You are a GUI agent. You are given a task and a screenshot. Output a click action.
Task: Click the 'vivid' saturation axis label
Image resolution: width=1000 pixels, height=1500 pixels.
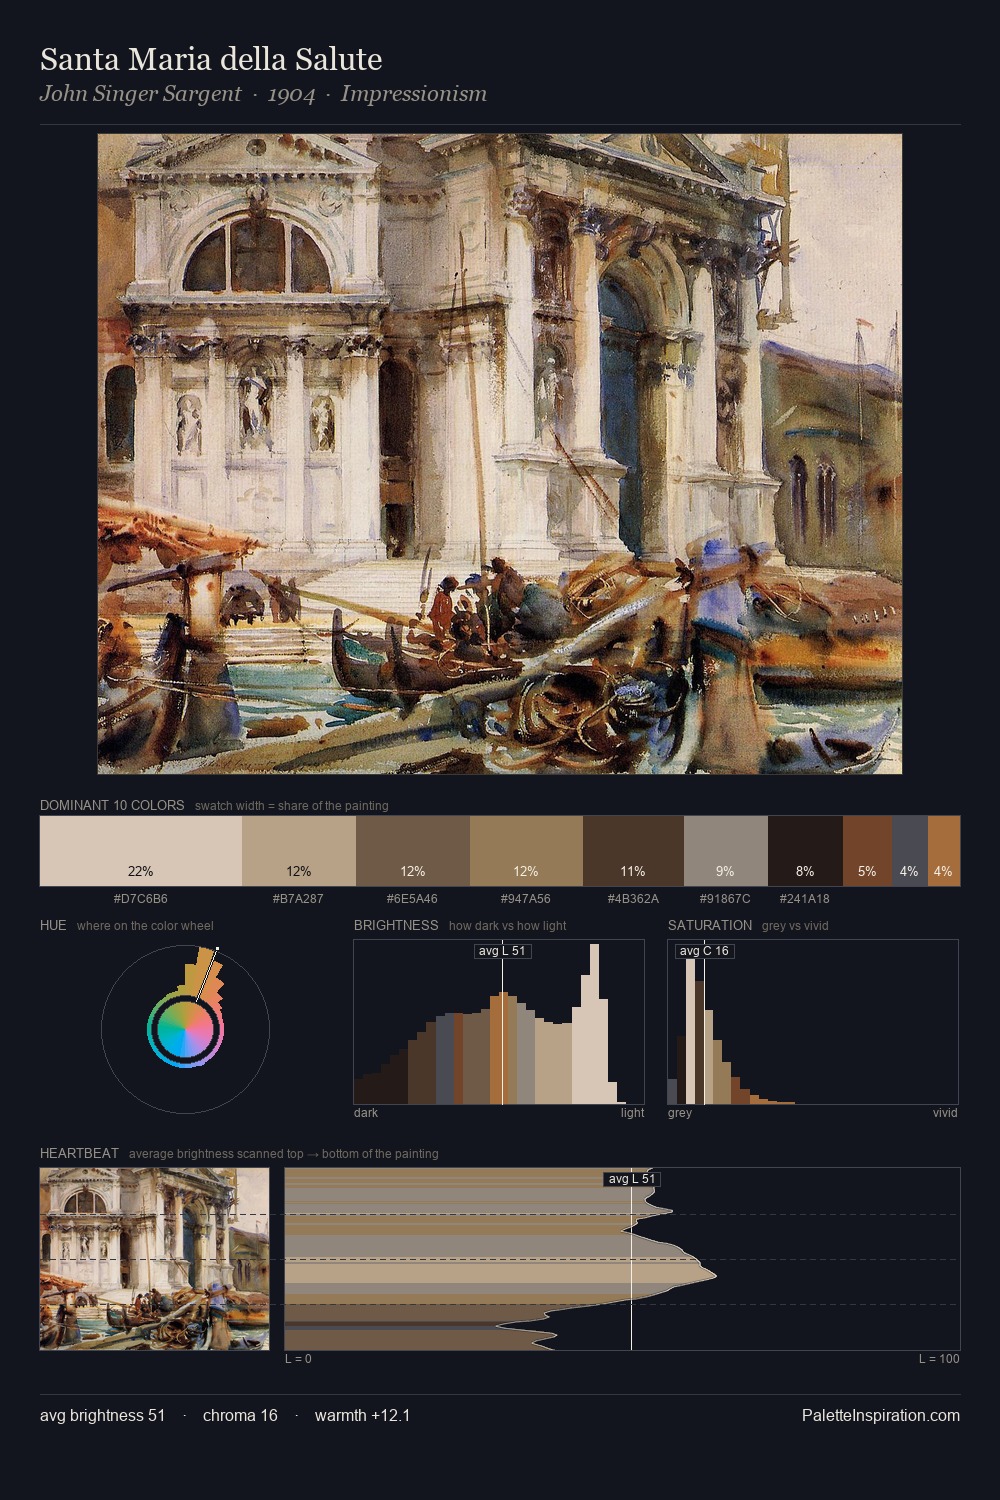pos(945,1112)
